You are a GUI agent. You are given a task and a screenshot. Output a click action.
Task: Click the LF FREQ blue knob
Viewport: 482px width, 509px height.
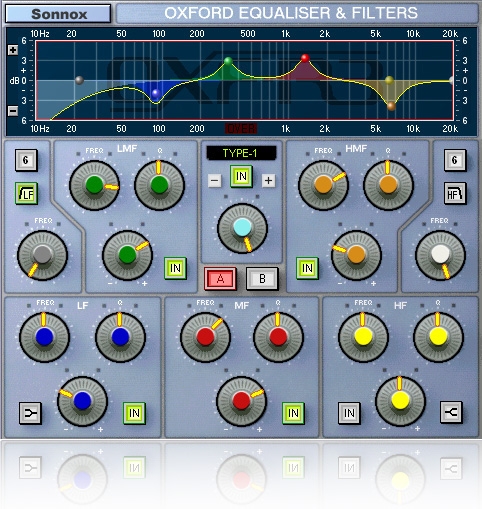[x=44, y=337]
